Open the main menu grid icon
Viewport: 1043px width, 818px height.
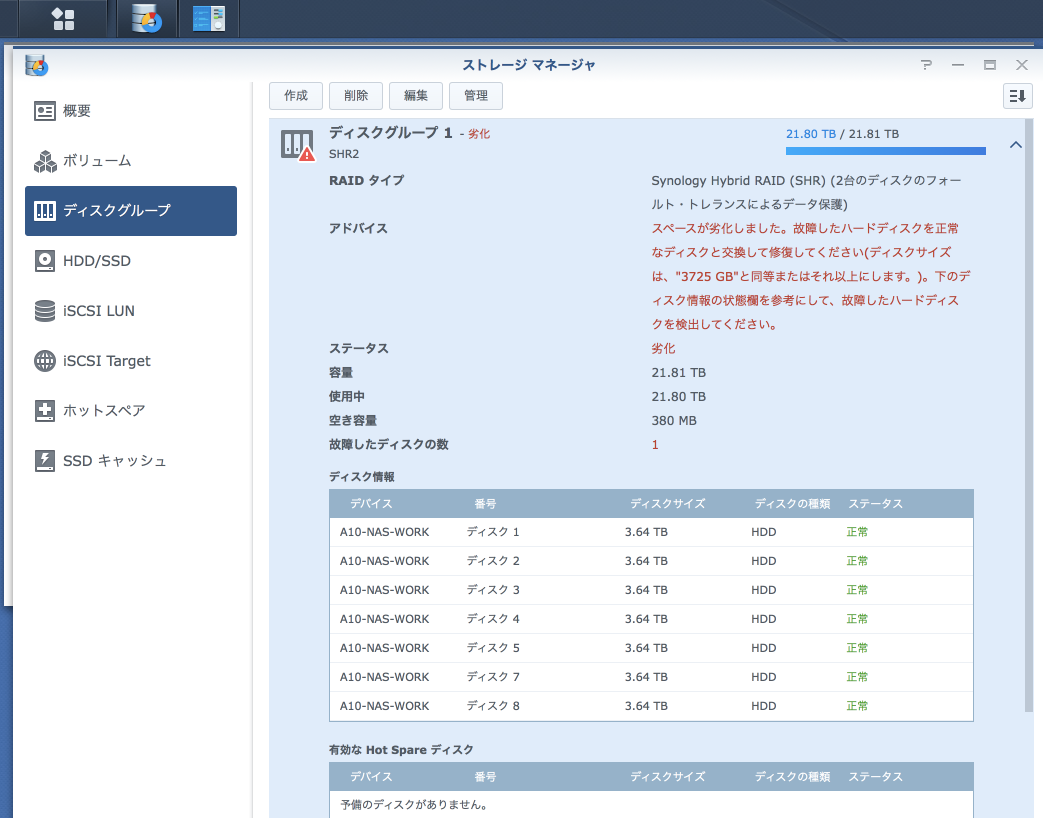pos(63,19)
